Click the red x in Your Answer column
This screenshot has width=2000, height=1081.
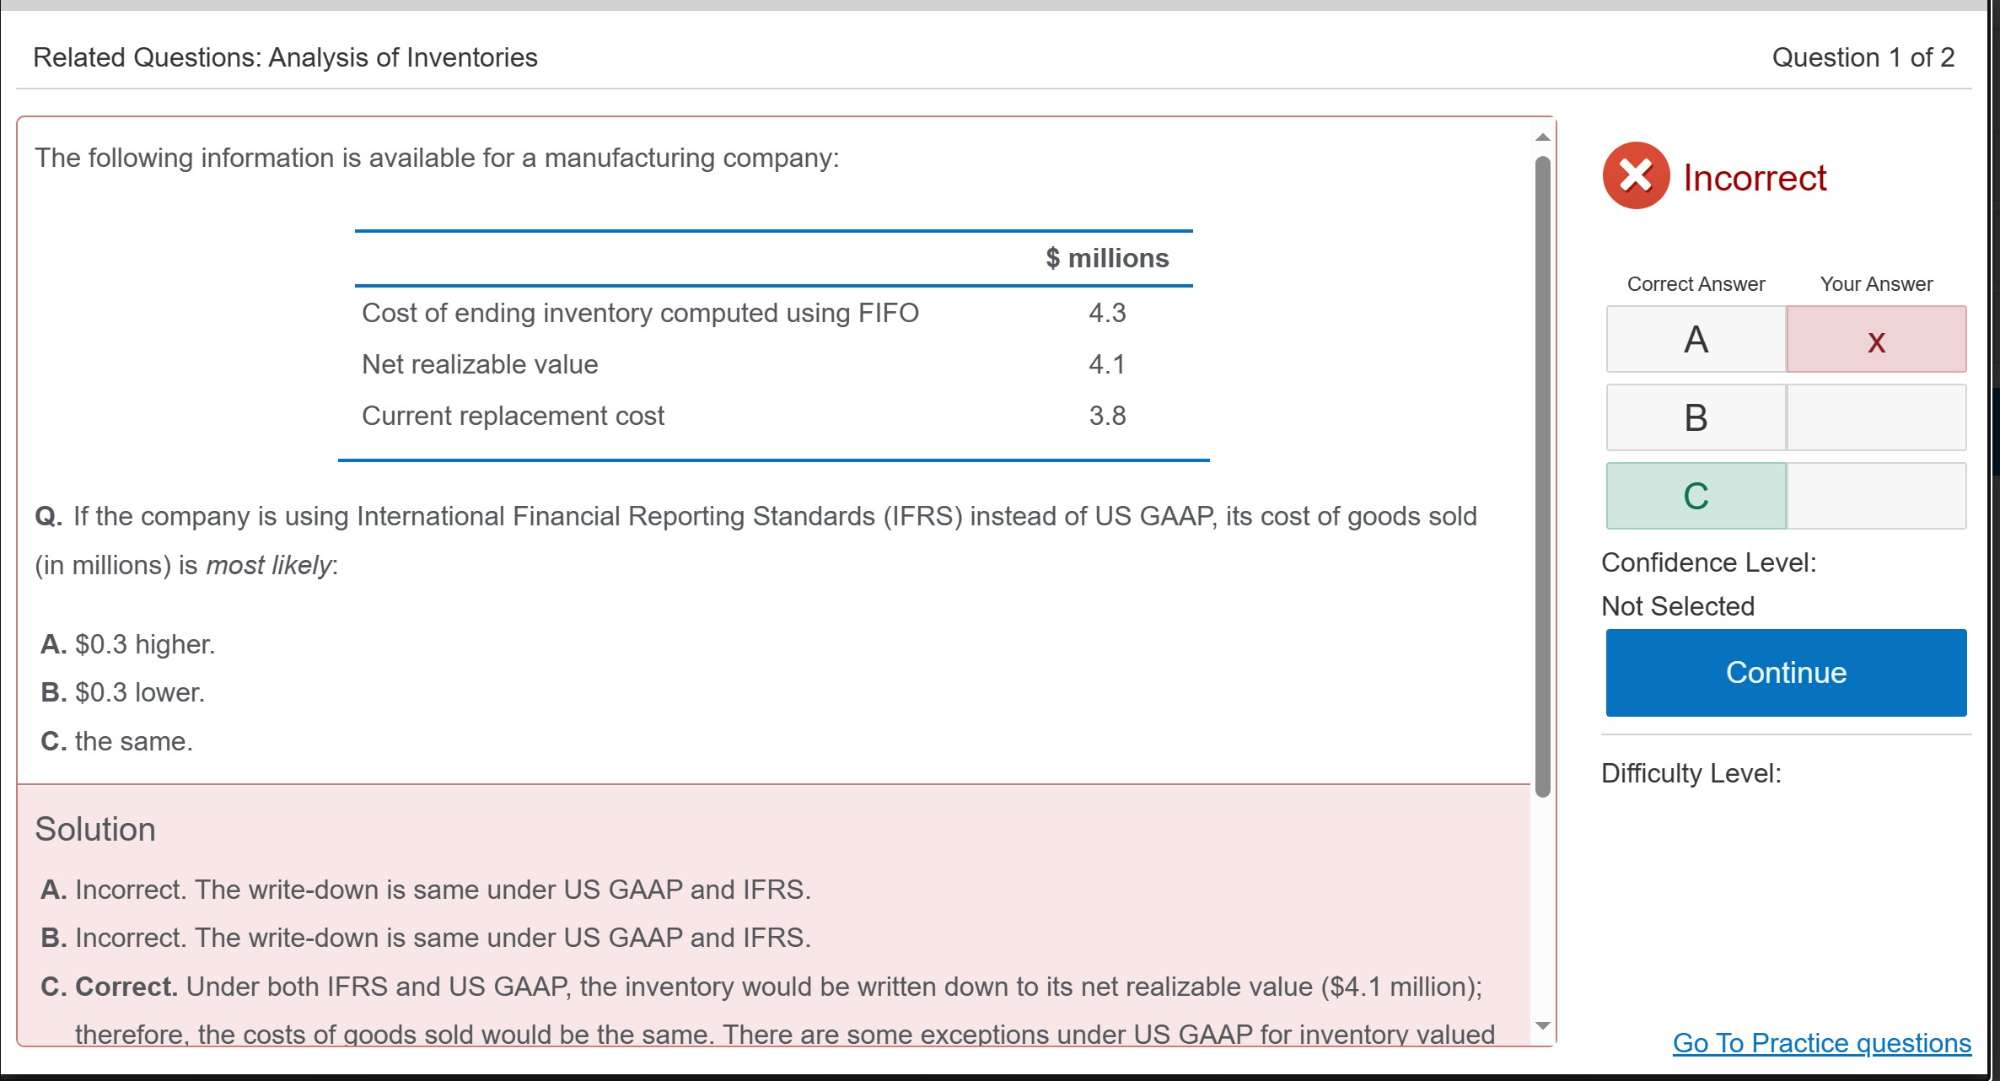[1876, 340]
